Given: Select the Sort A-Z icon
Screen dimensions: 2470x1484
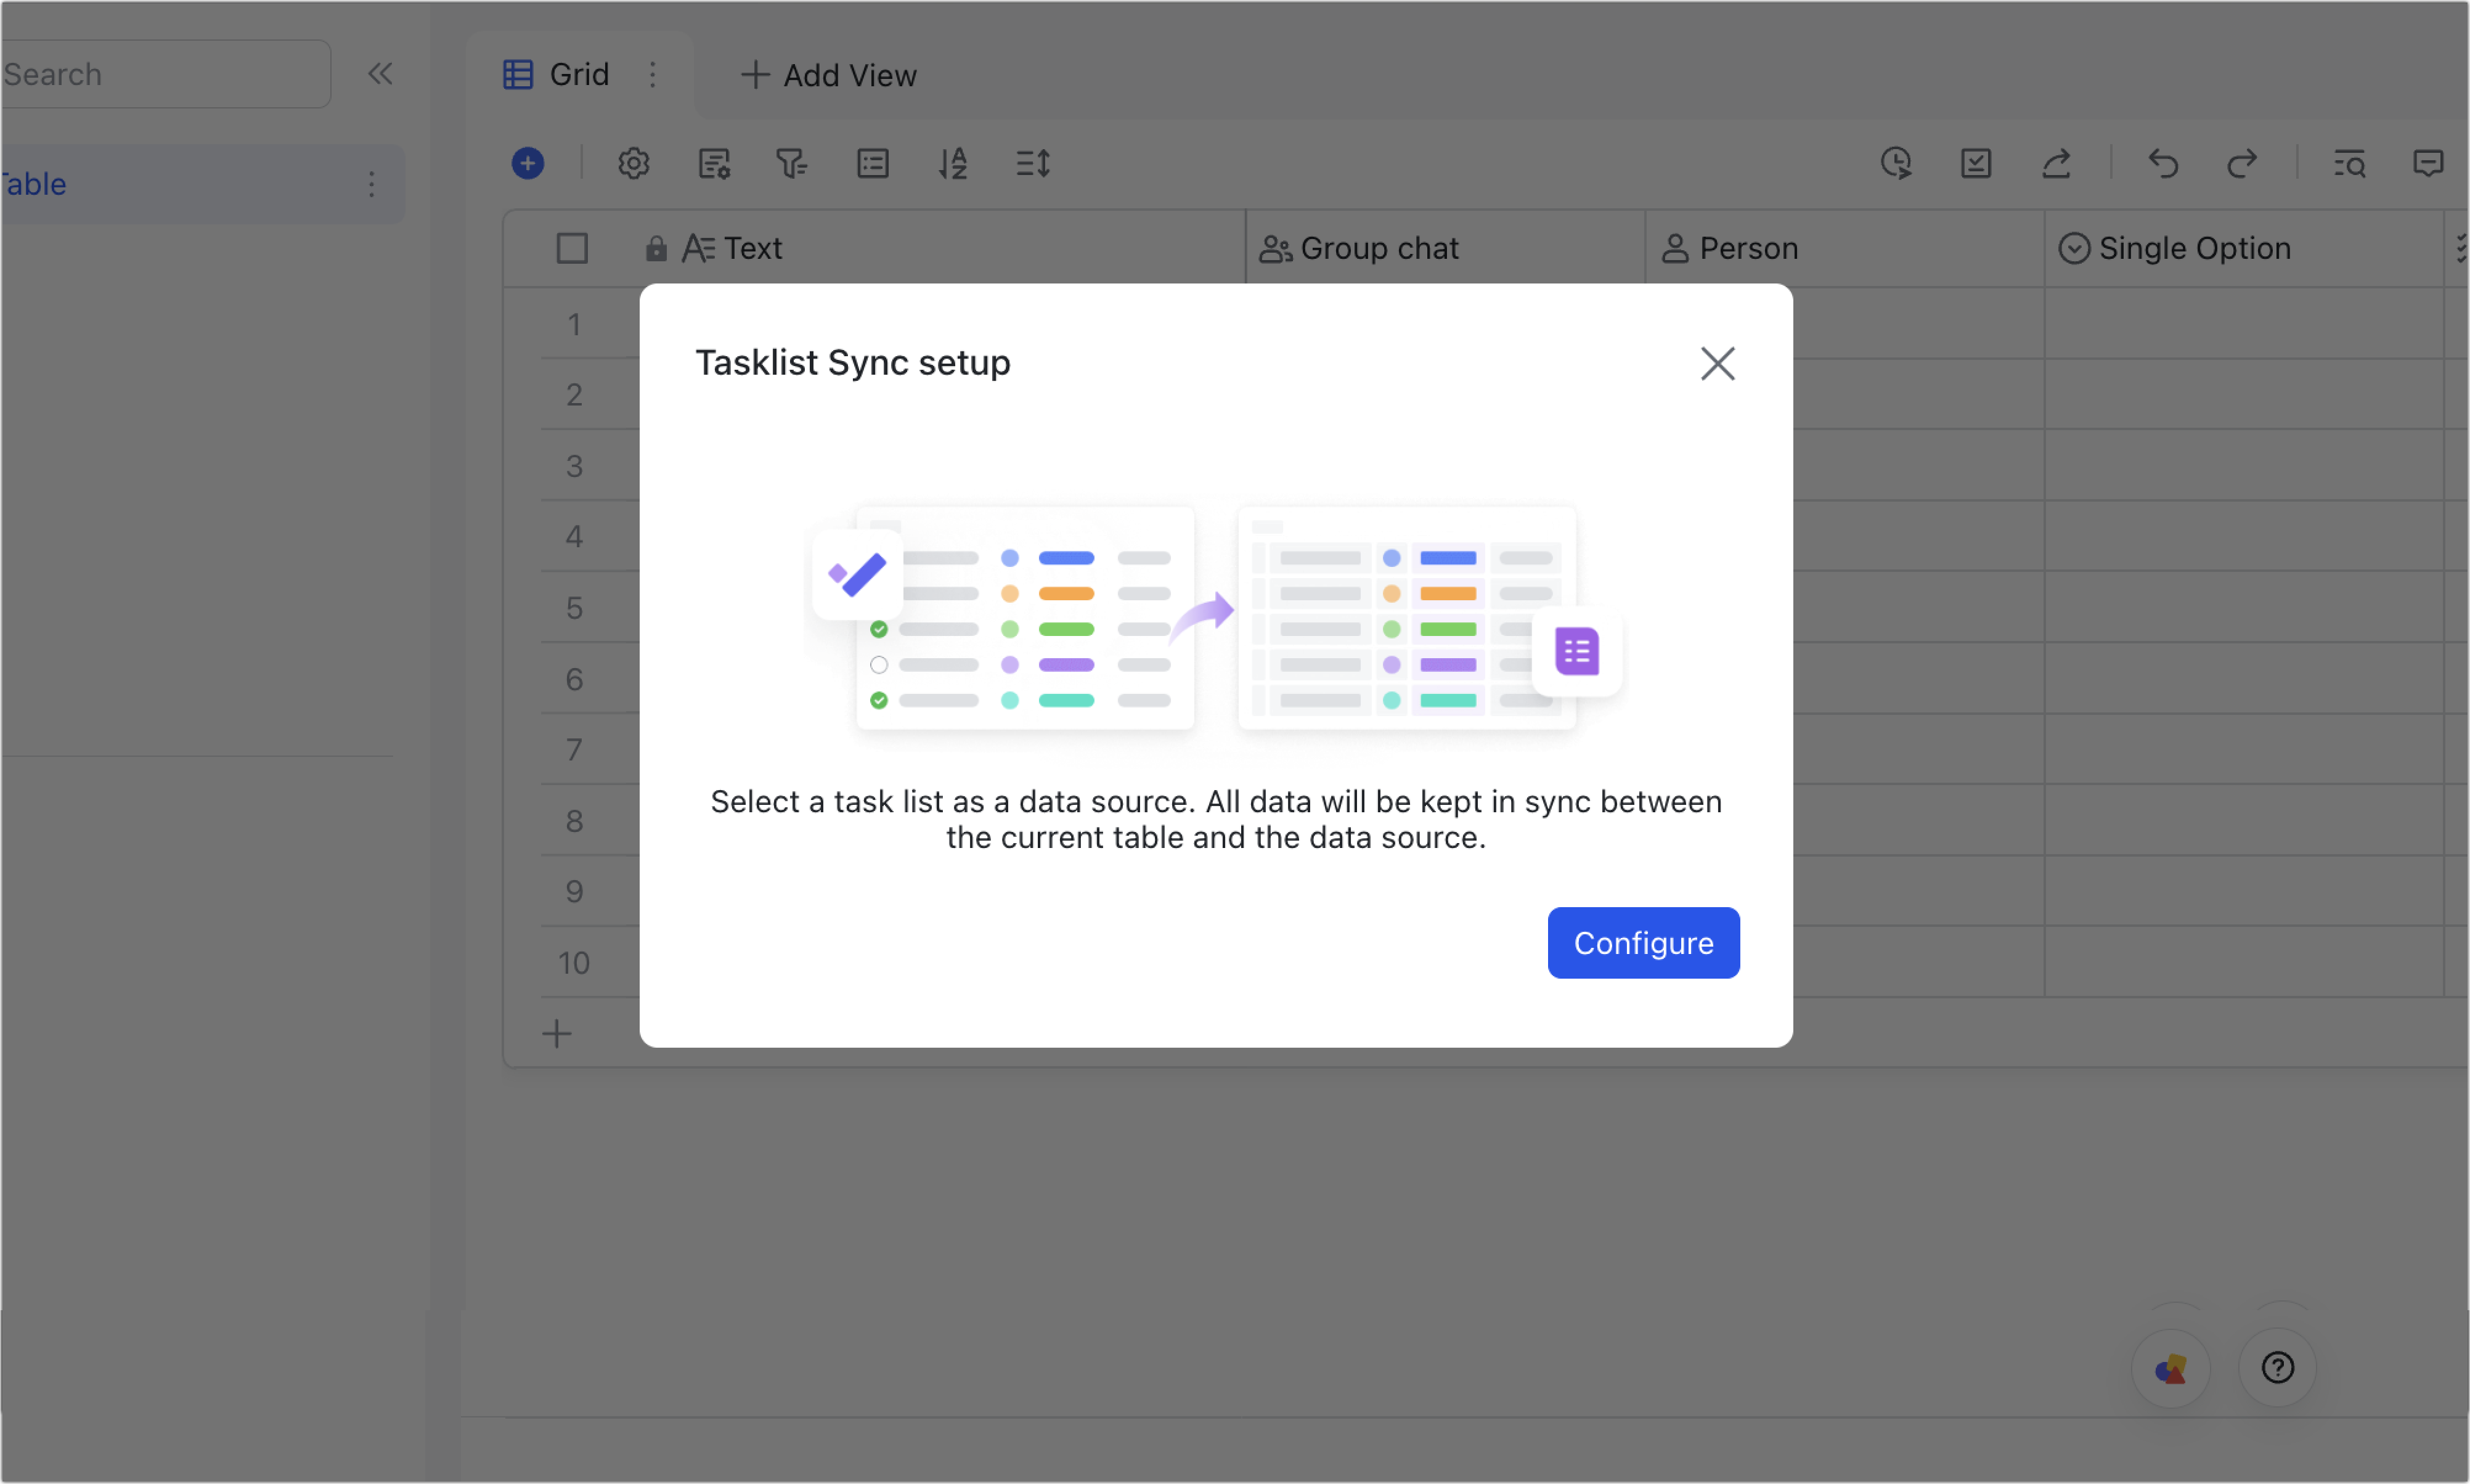Looking at the screenshot, I should (953, 163).
